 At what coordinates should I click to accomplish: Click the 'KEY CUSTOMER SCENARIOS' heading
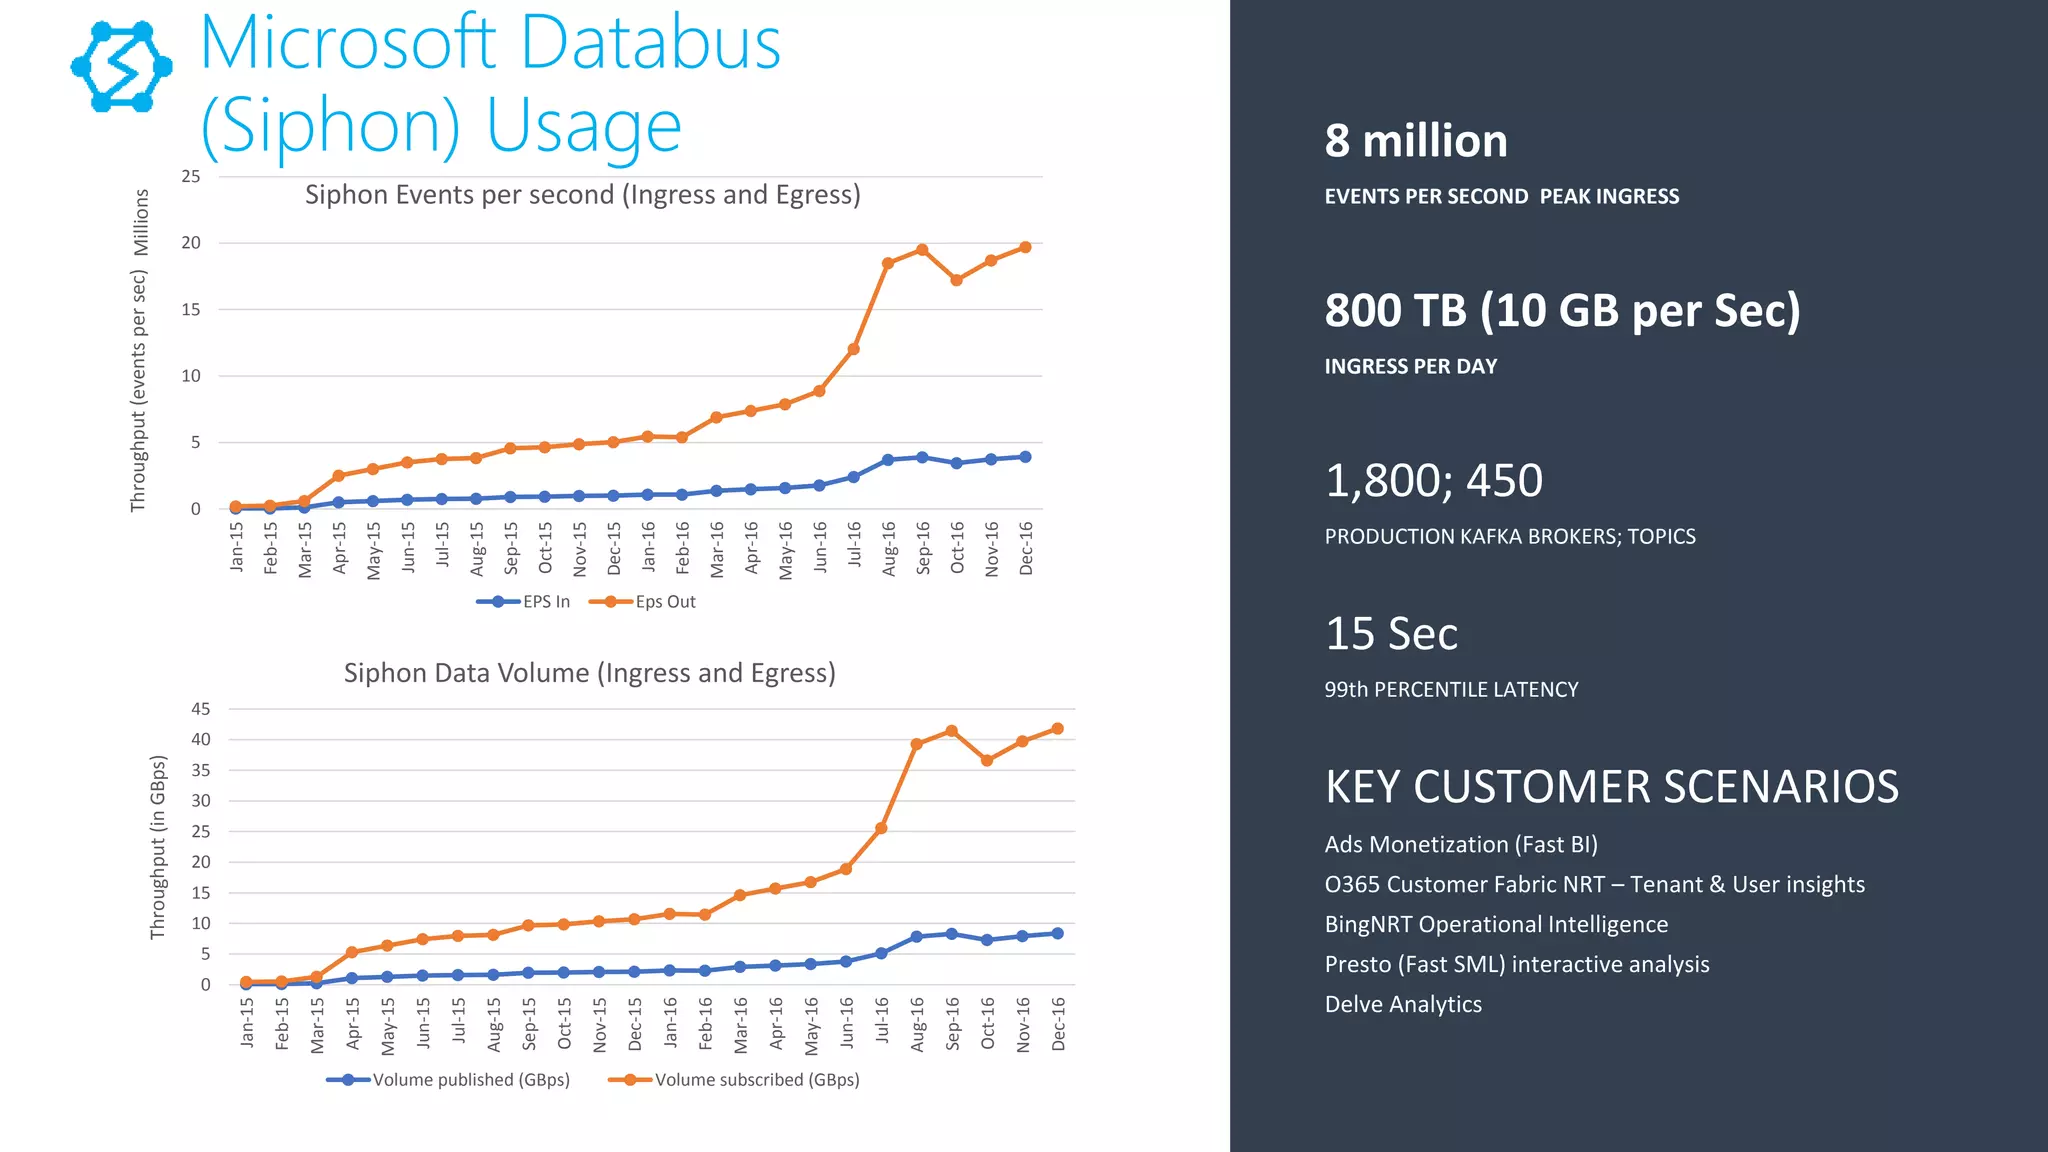[1612, 787]
